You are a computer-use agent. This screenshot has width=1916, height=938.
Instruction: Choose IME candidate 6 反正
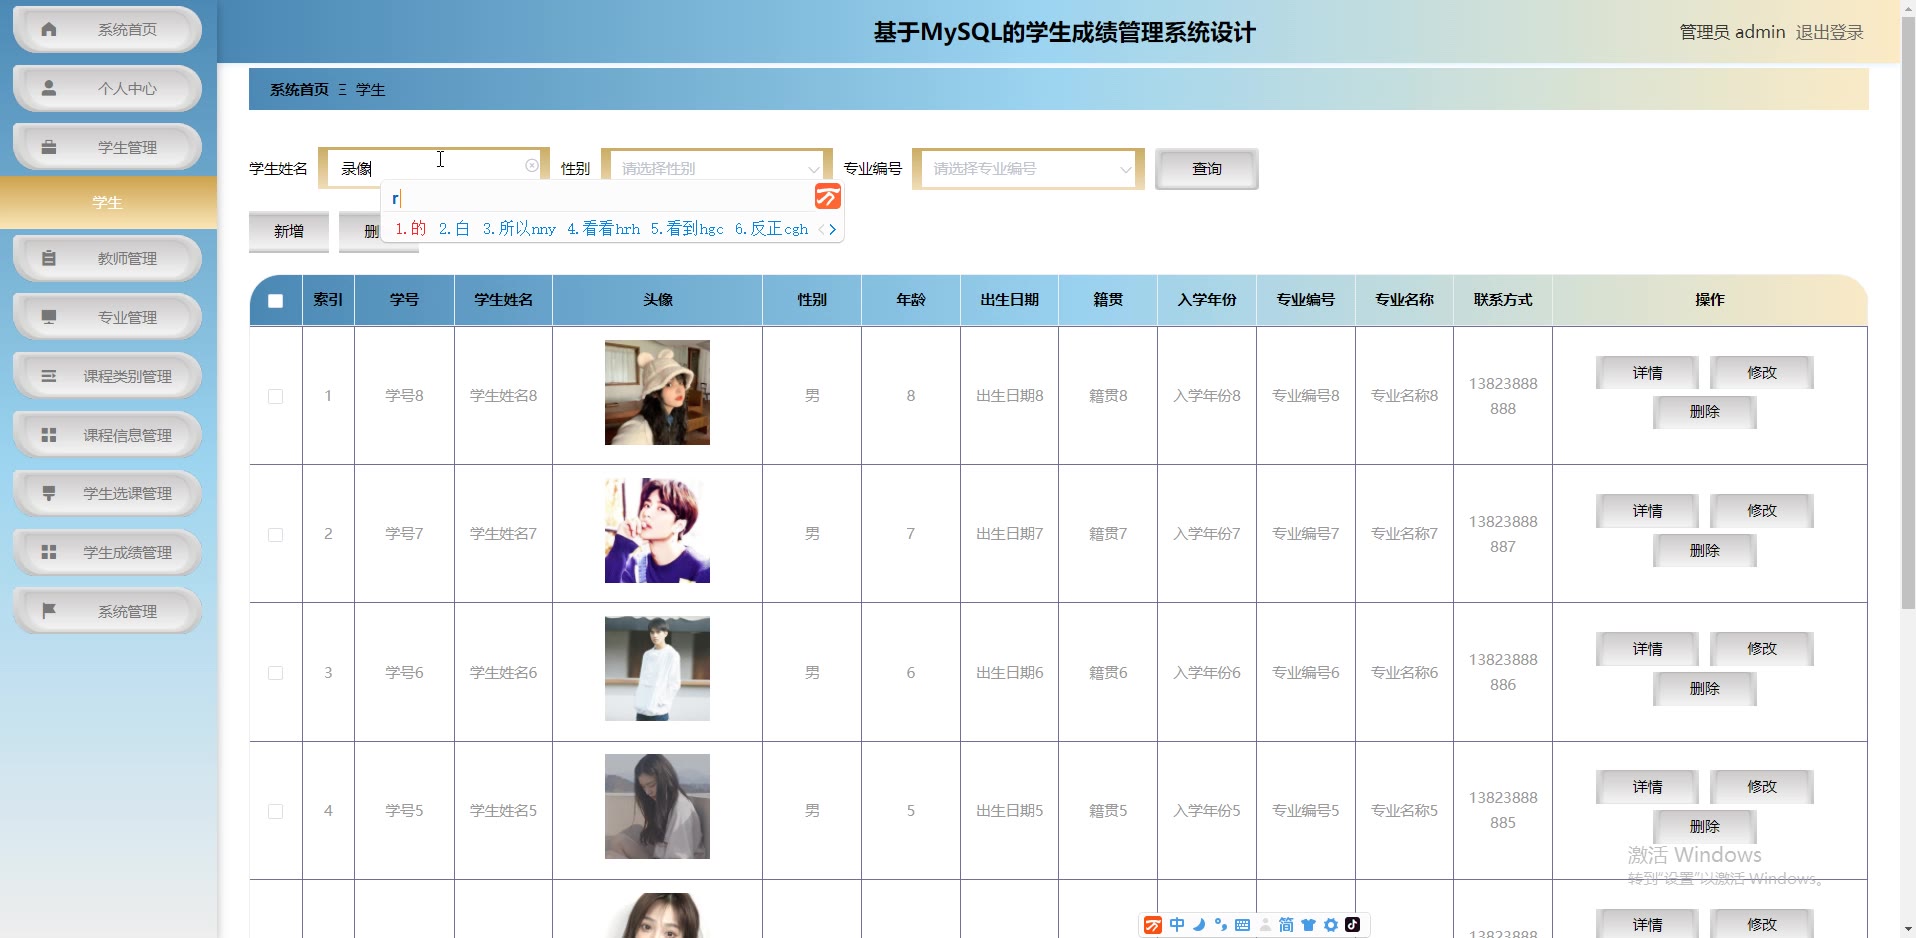[771, 229]
